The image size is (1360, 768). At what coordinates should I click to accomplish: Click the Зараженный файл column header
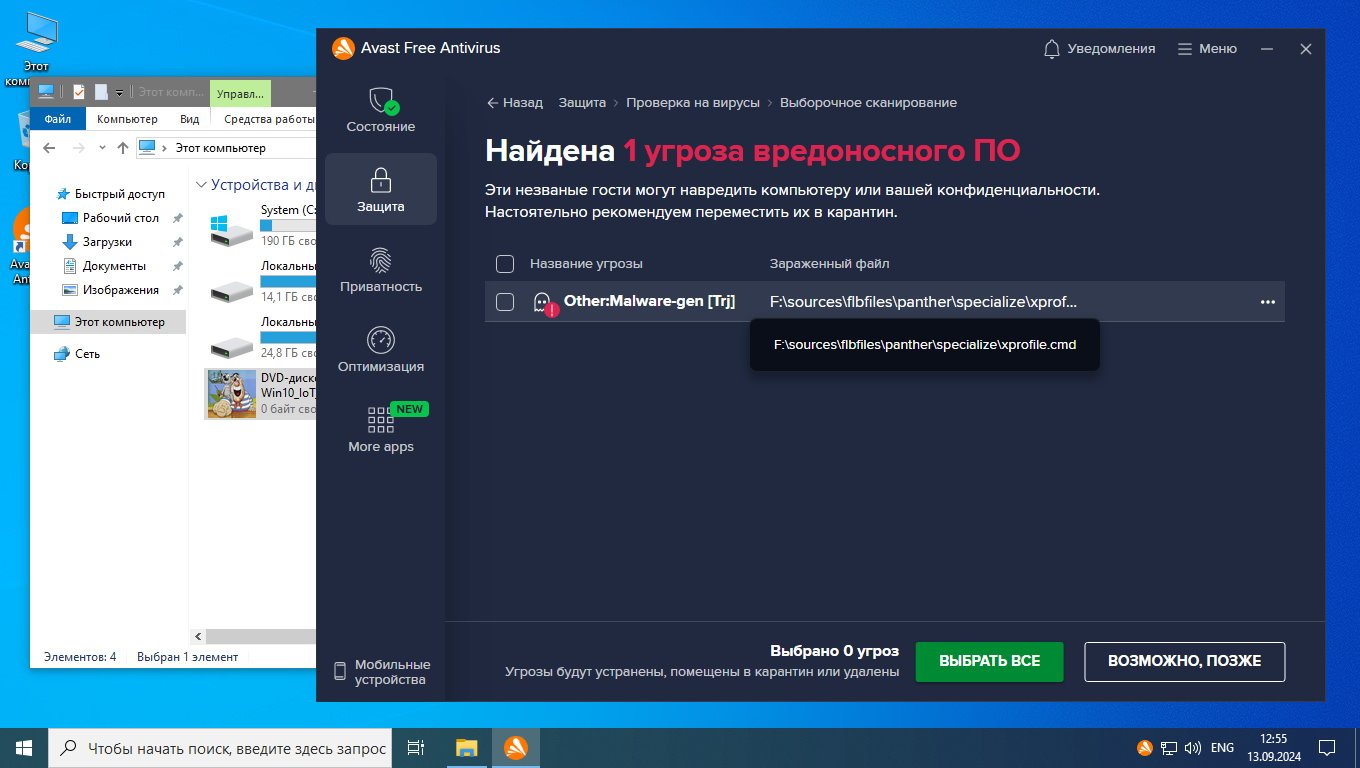pyautogui.click(x=829, y=264)
